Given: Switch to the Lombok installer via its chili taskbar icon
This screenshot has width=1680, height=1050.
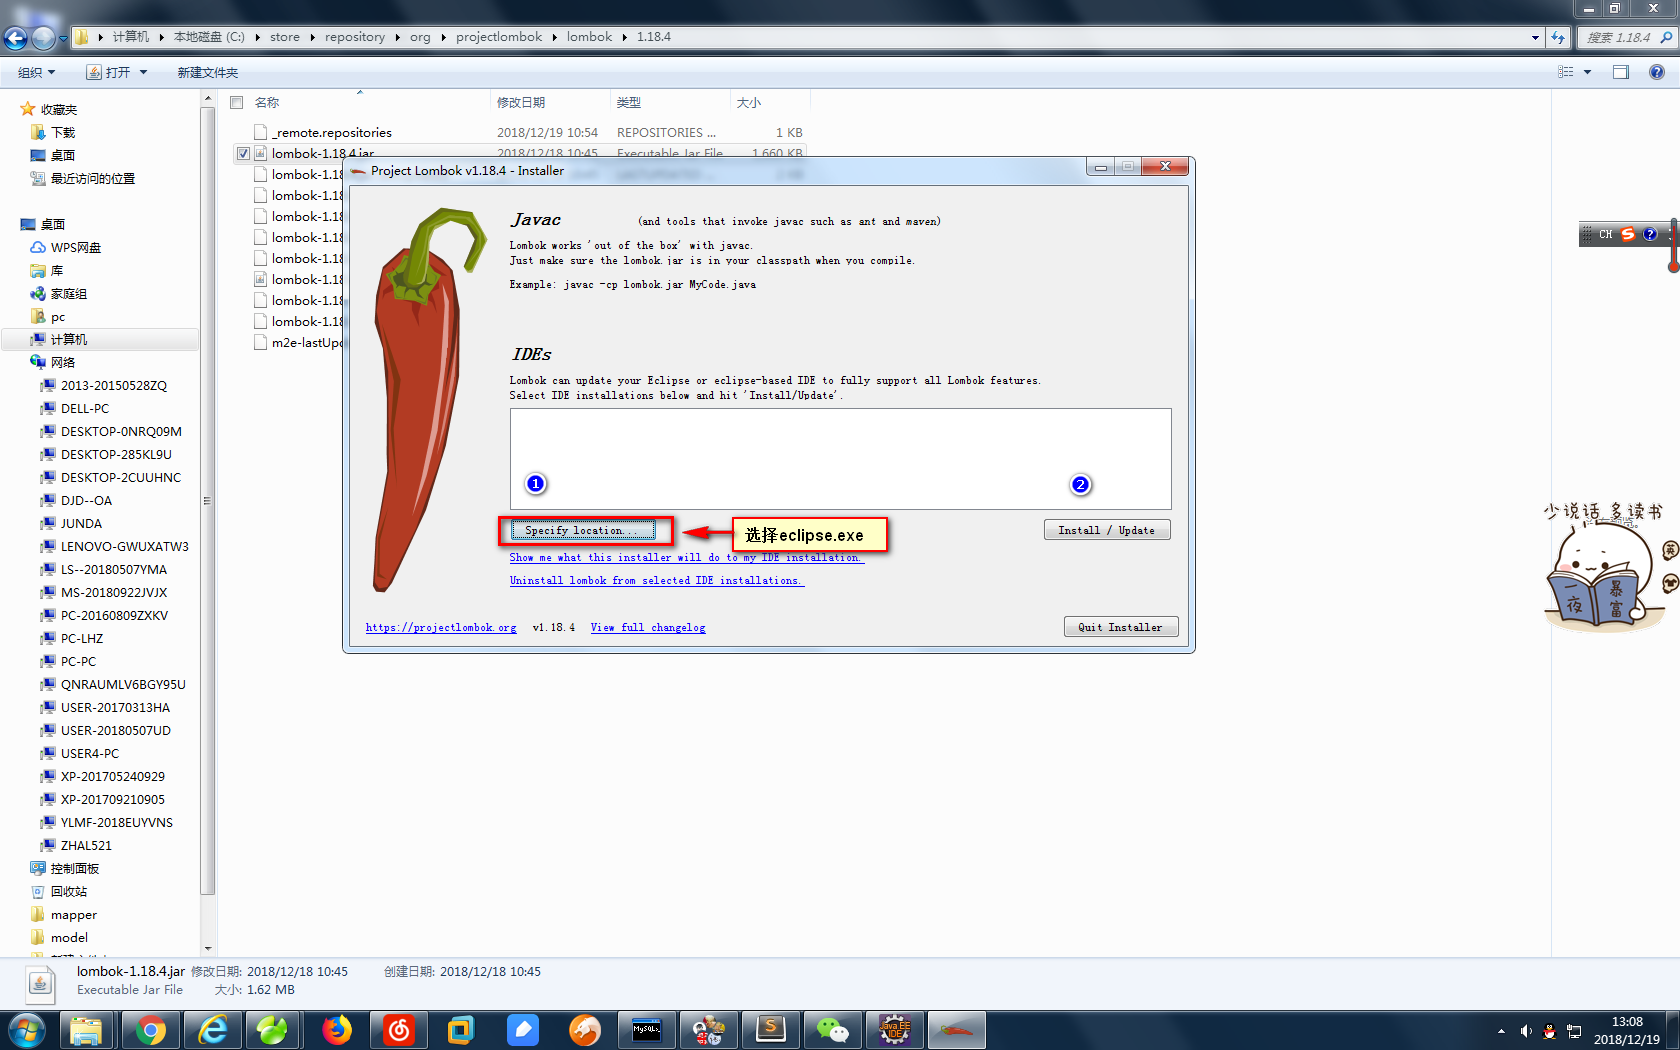Looking at the screenshot, I should [956, 1029].
